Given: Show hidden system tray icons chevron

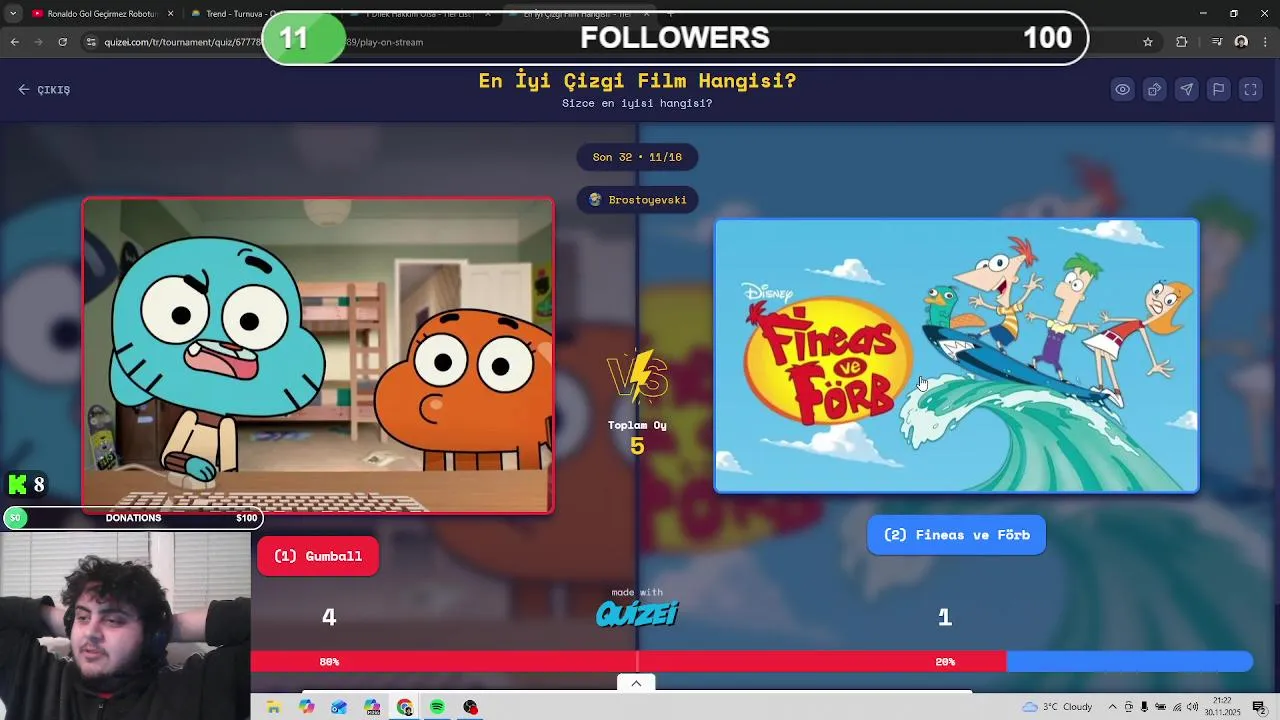Looking at the screenshot, I should pos(1113,707).
